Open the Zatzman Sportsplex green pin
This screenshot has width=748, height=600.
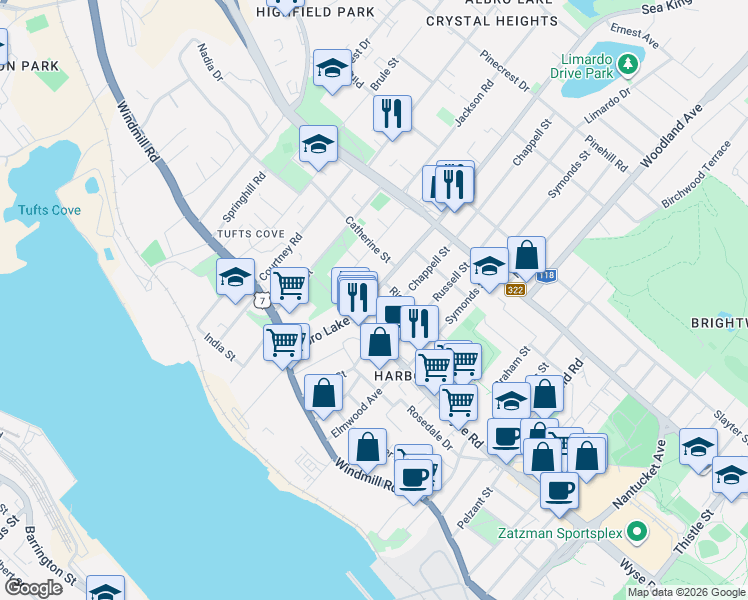[637, 532]
